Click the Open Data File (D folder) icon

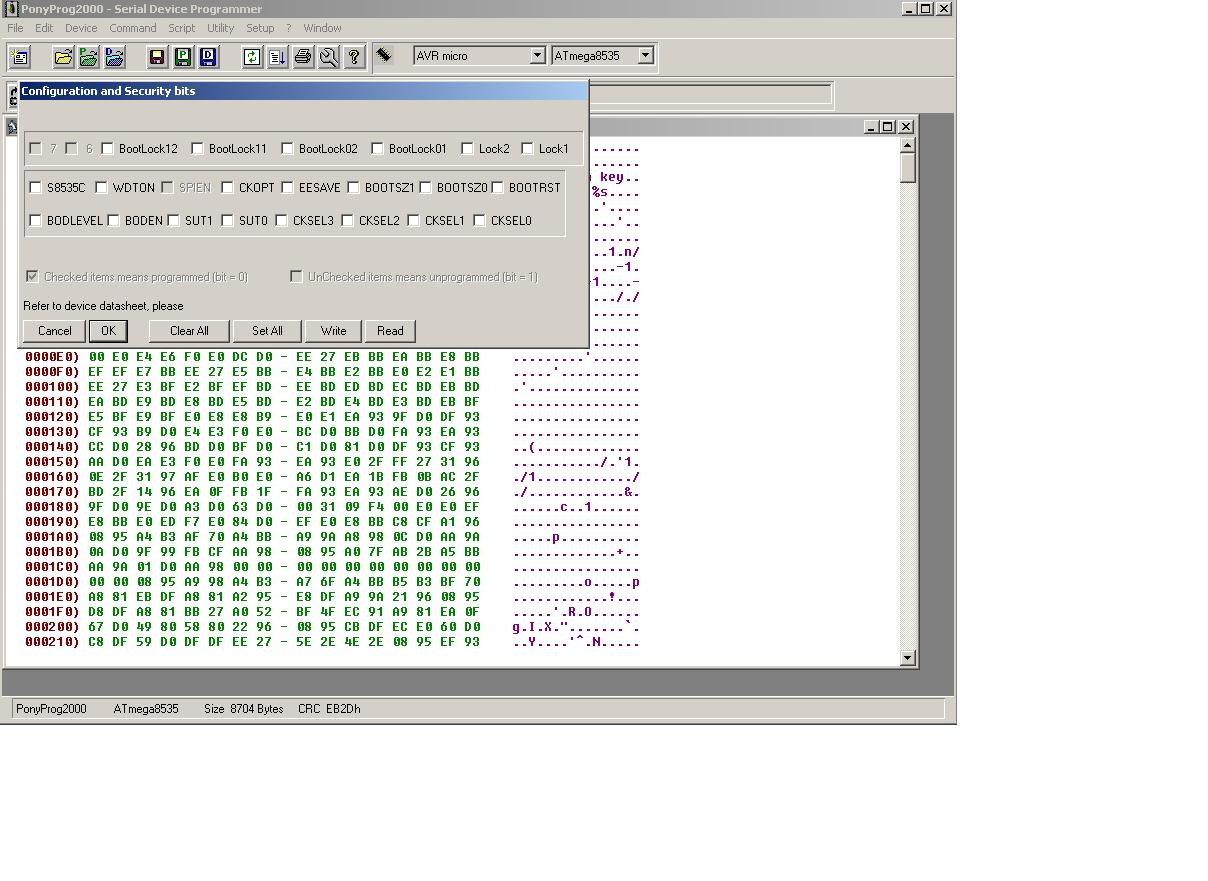pyautogui.click(x=114, y=57)
